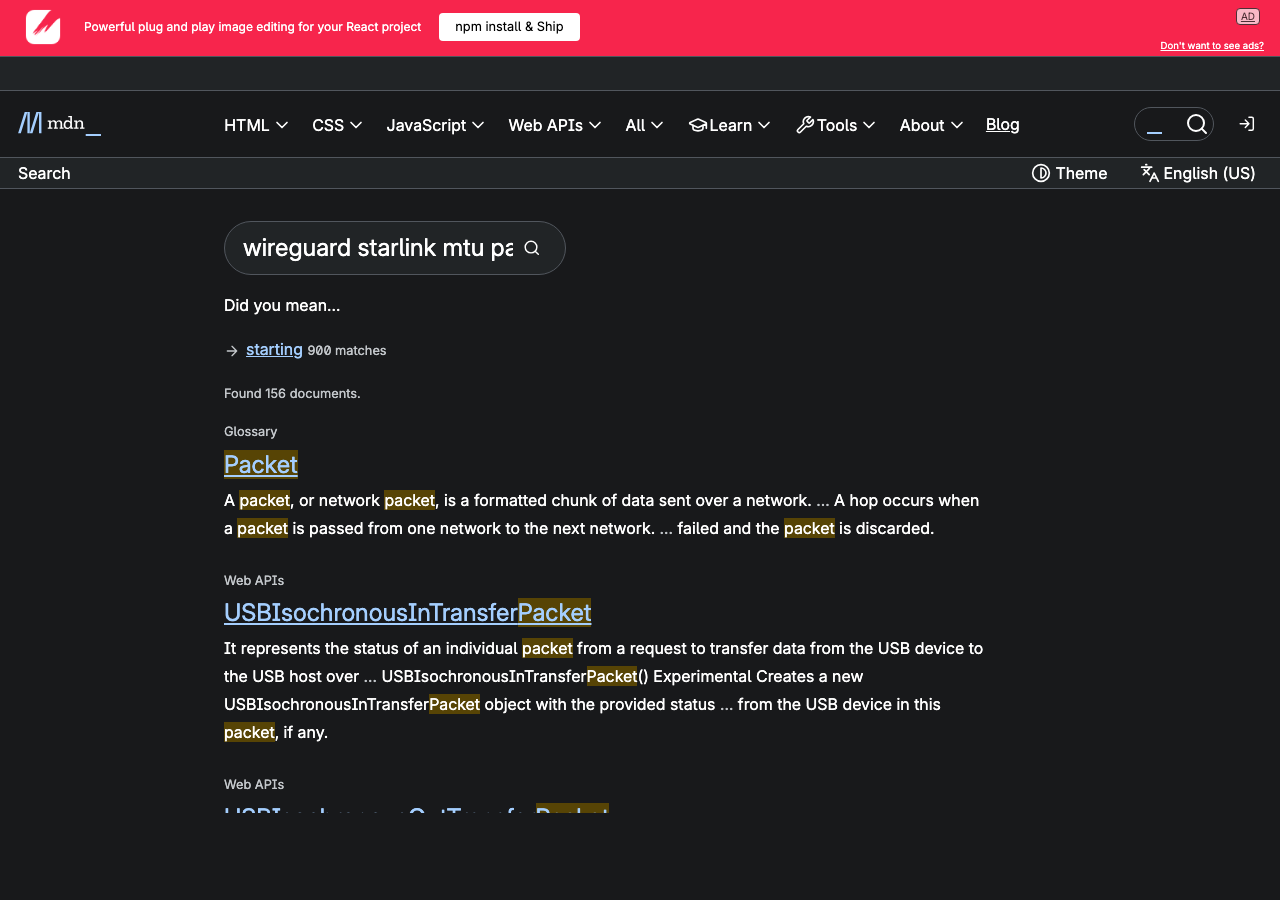Click the login arrow icon
The height and width of the screenshot is (900, 1280).
click(1246, 124)
